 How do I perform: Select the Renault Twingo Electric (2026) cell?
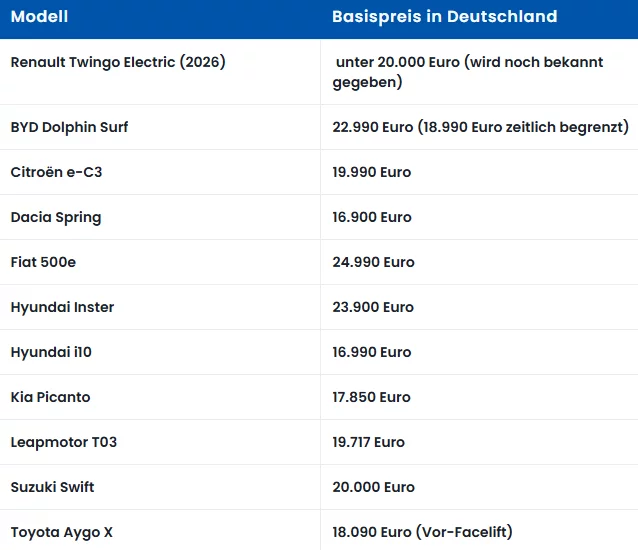[118, 62]
